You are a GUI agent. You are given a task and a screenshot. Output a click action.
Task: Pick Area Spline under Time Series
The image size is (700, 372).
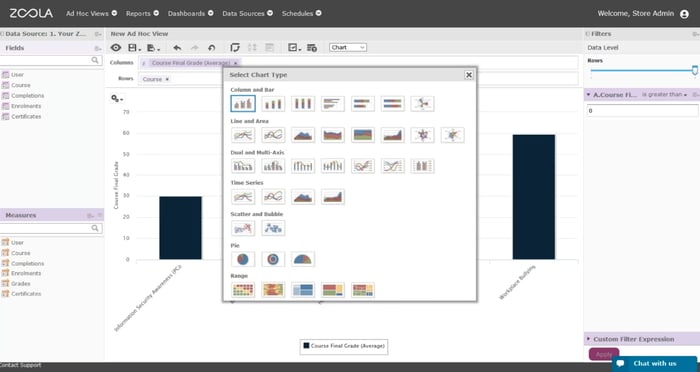tap(333, 196)
